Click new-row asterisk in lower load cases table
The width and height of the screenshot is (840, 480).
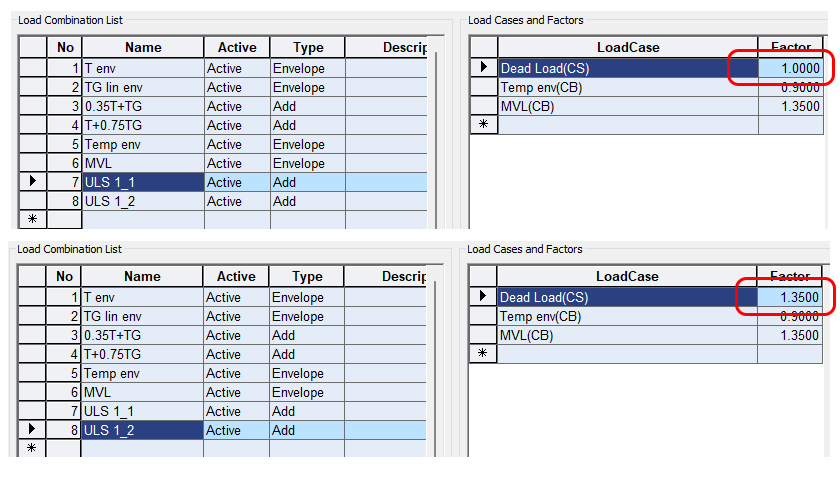[x=483, y=354]
